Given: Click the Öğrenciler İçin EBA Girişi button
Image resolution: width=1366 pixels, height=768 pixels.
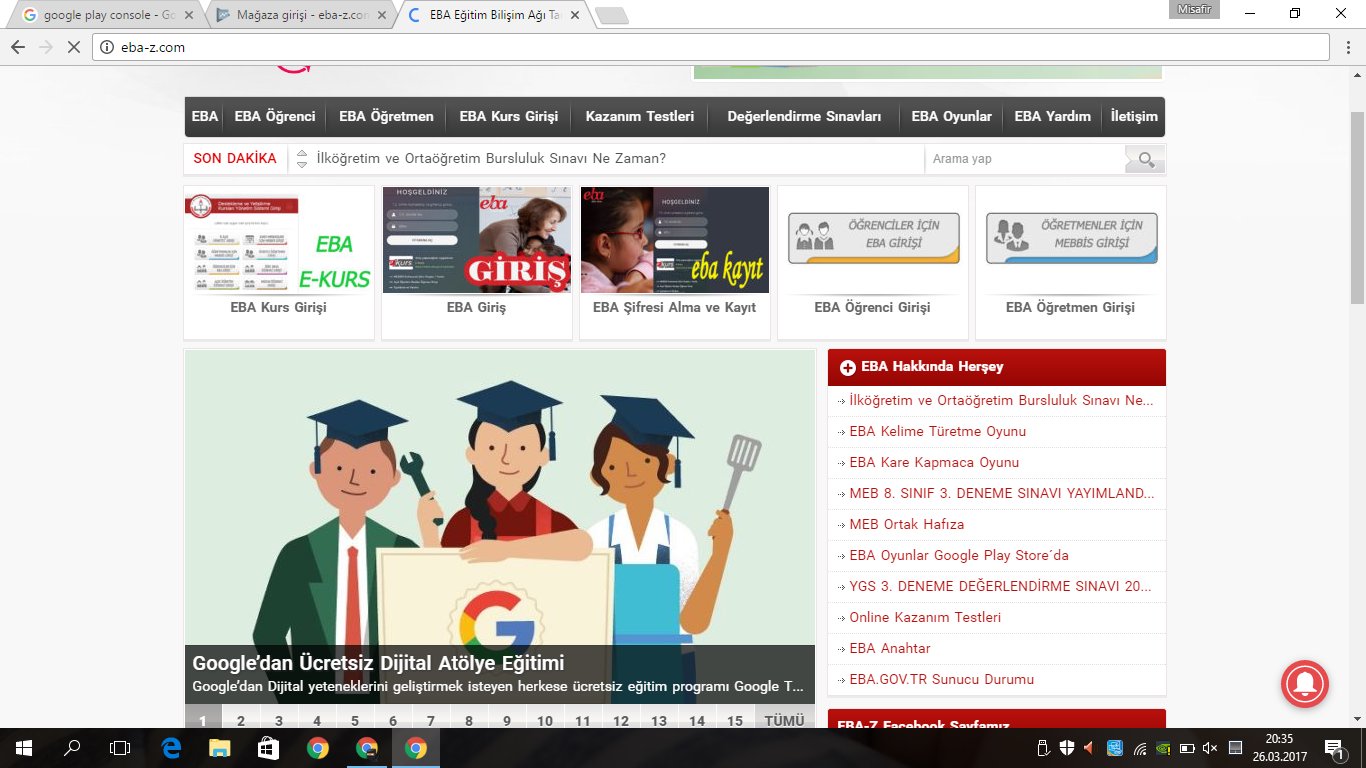Looking at the screenshot, I should coord(873,238).
